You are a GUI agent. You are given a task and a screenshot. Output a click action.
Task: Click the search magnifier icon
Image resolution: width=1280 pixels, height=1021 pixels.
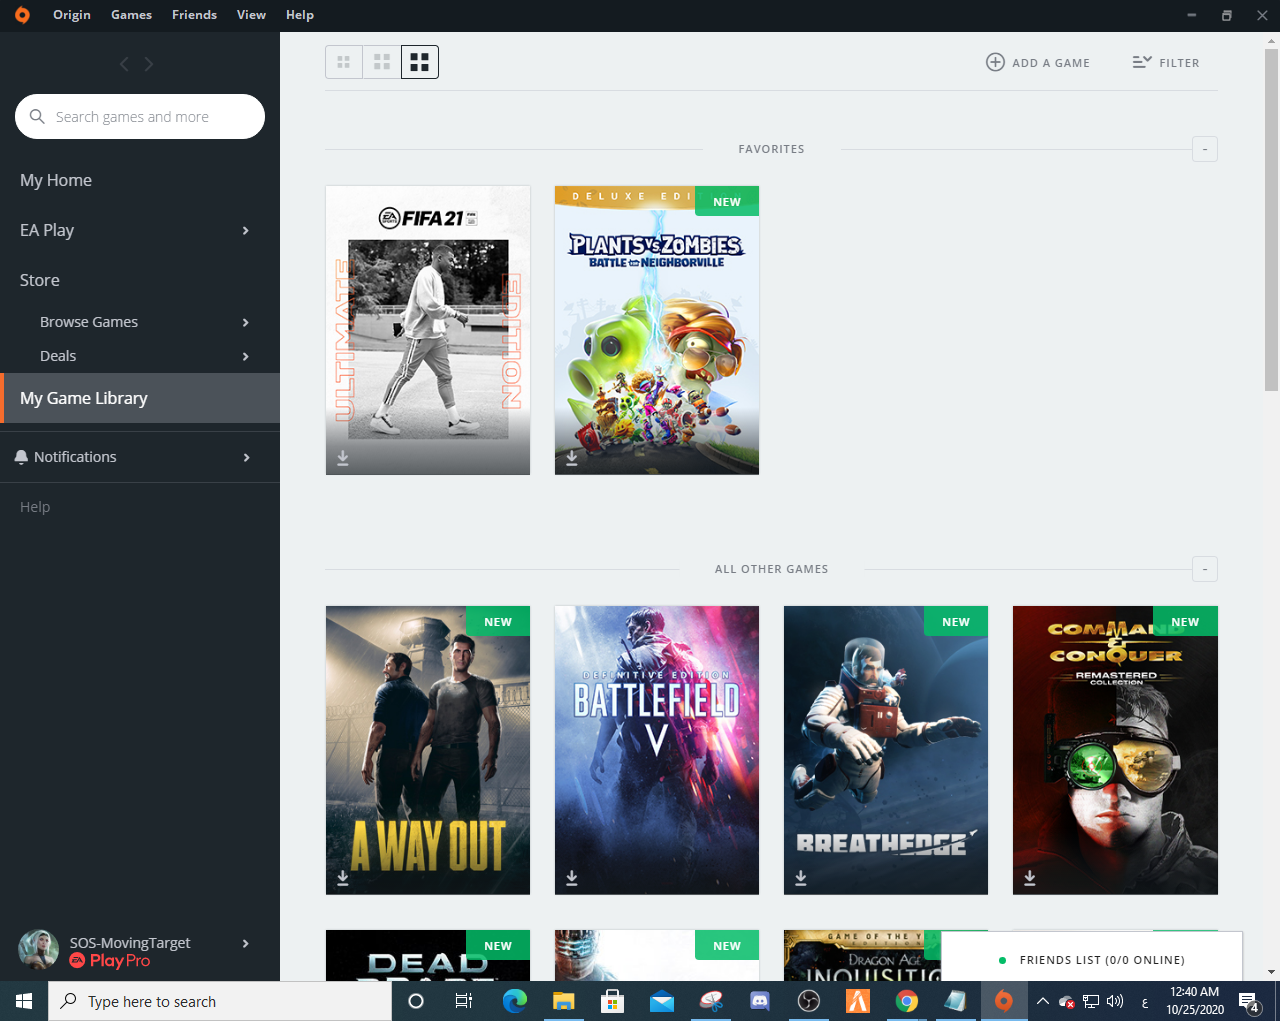[37, 116]
